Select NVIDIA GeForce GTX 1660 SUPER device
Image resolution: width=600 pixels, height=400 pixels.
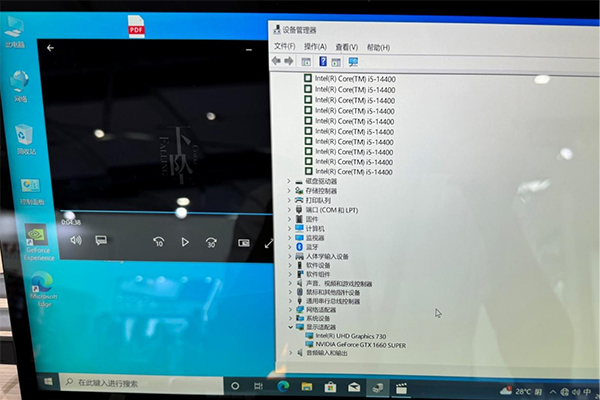tap(360, 344)
